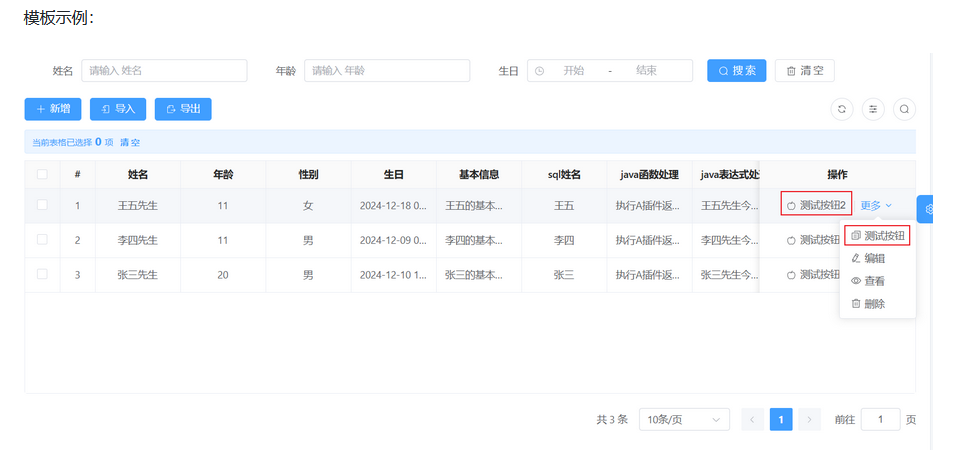Select the checkbox for row 张三先生

(42, 274)
